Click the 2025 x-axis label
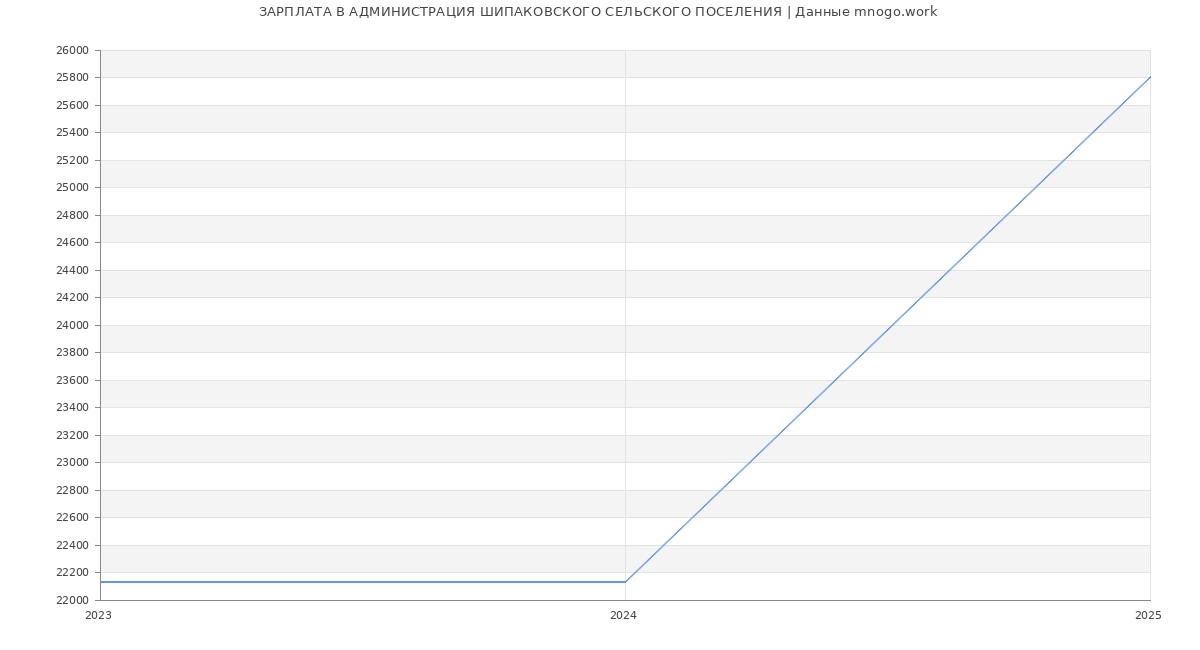This screenshot has height=650, width=1200. (1148, 616)
